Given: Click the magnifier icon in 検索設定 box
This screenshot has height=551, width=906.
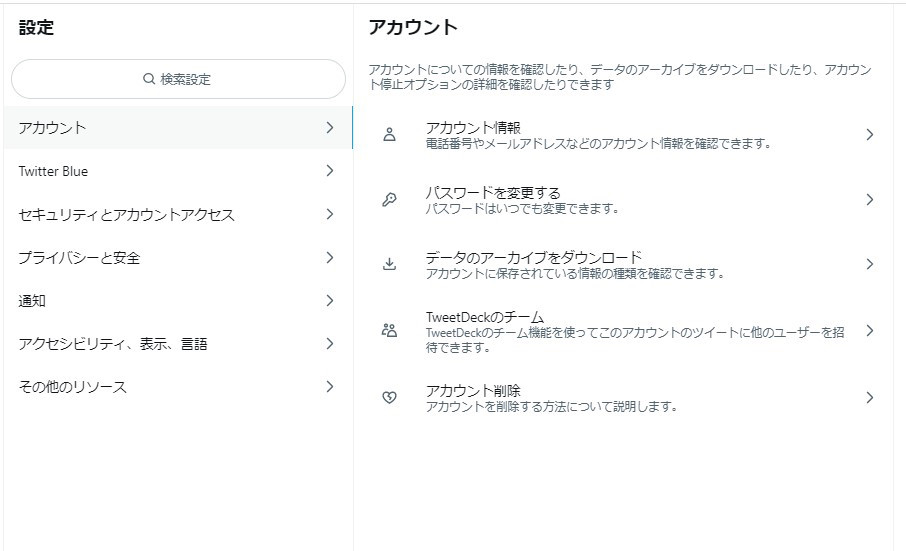Looking at the screenshot, I should [x=149, y=79].
